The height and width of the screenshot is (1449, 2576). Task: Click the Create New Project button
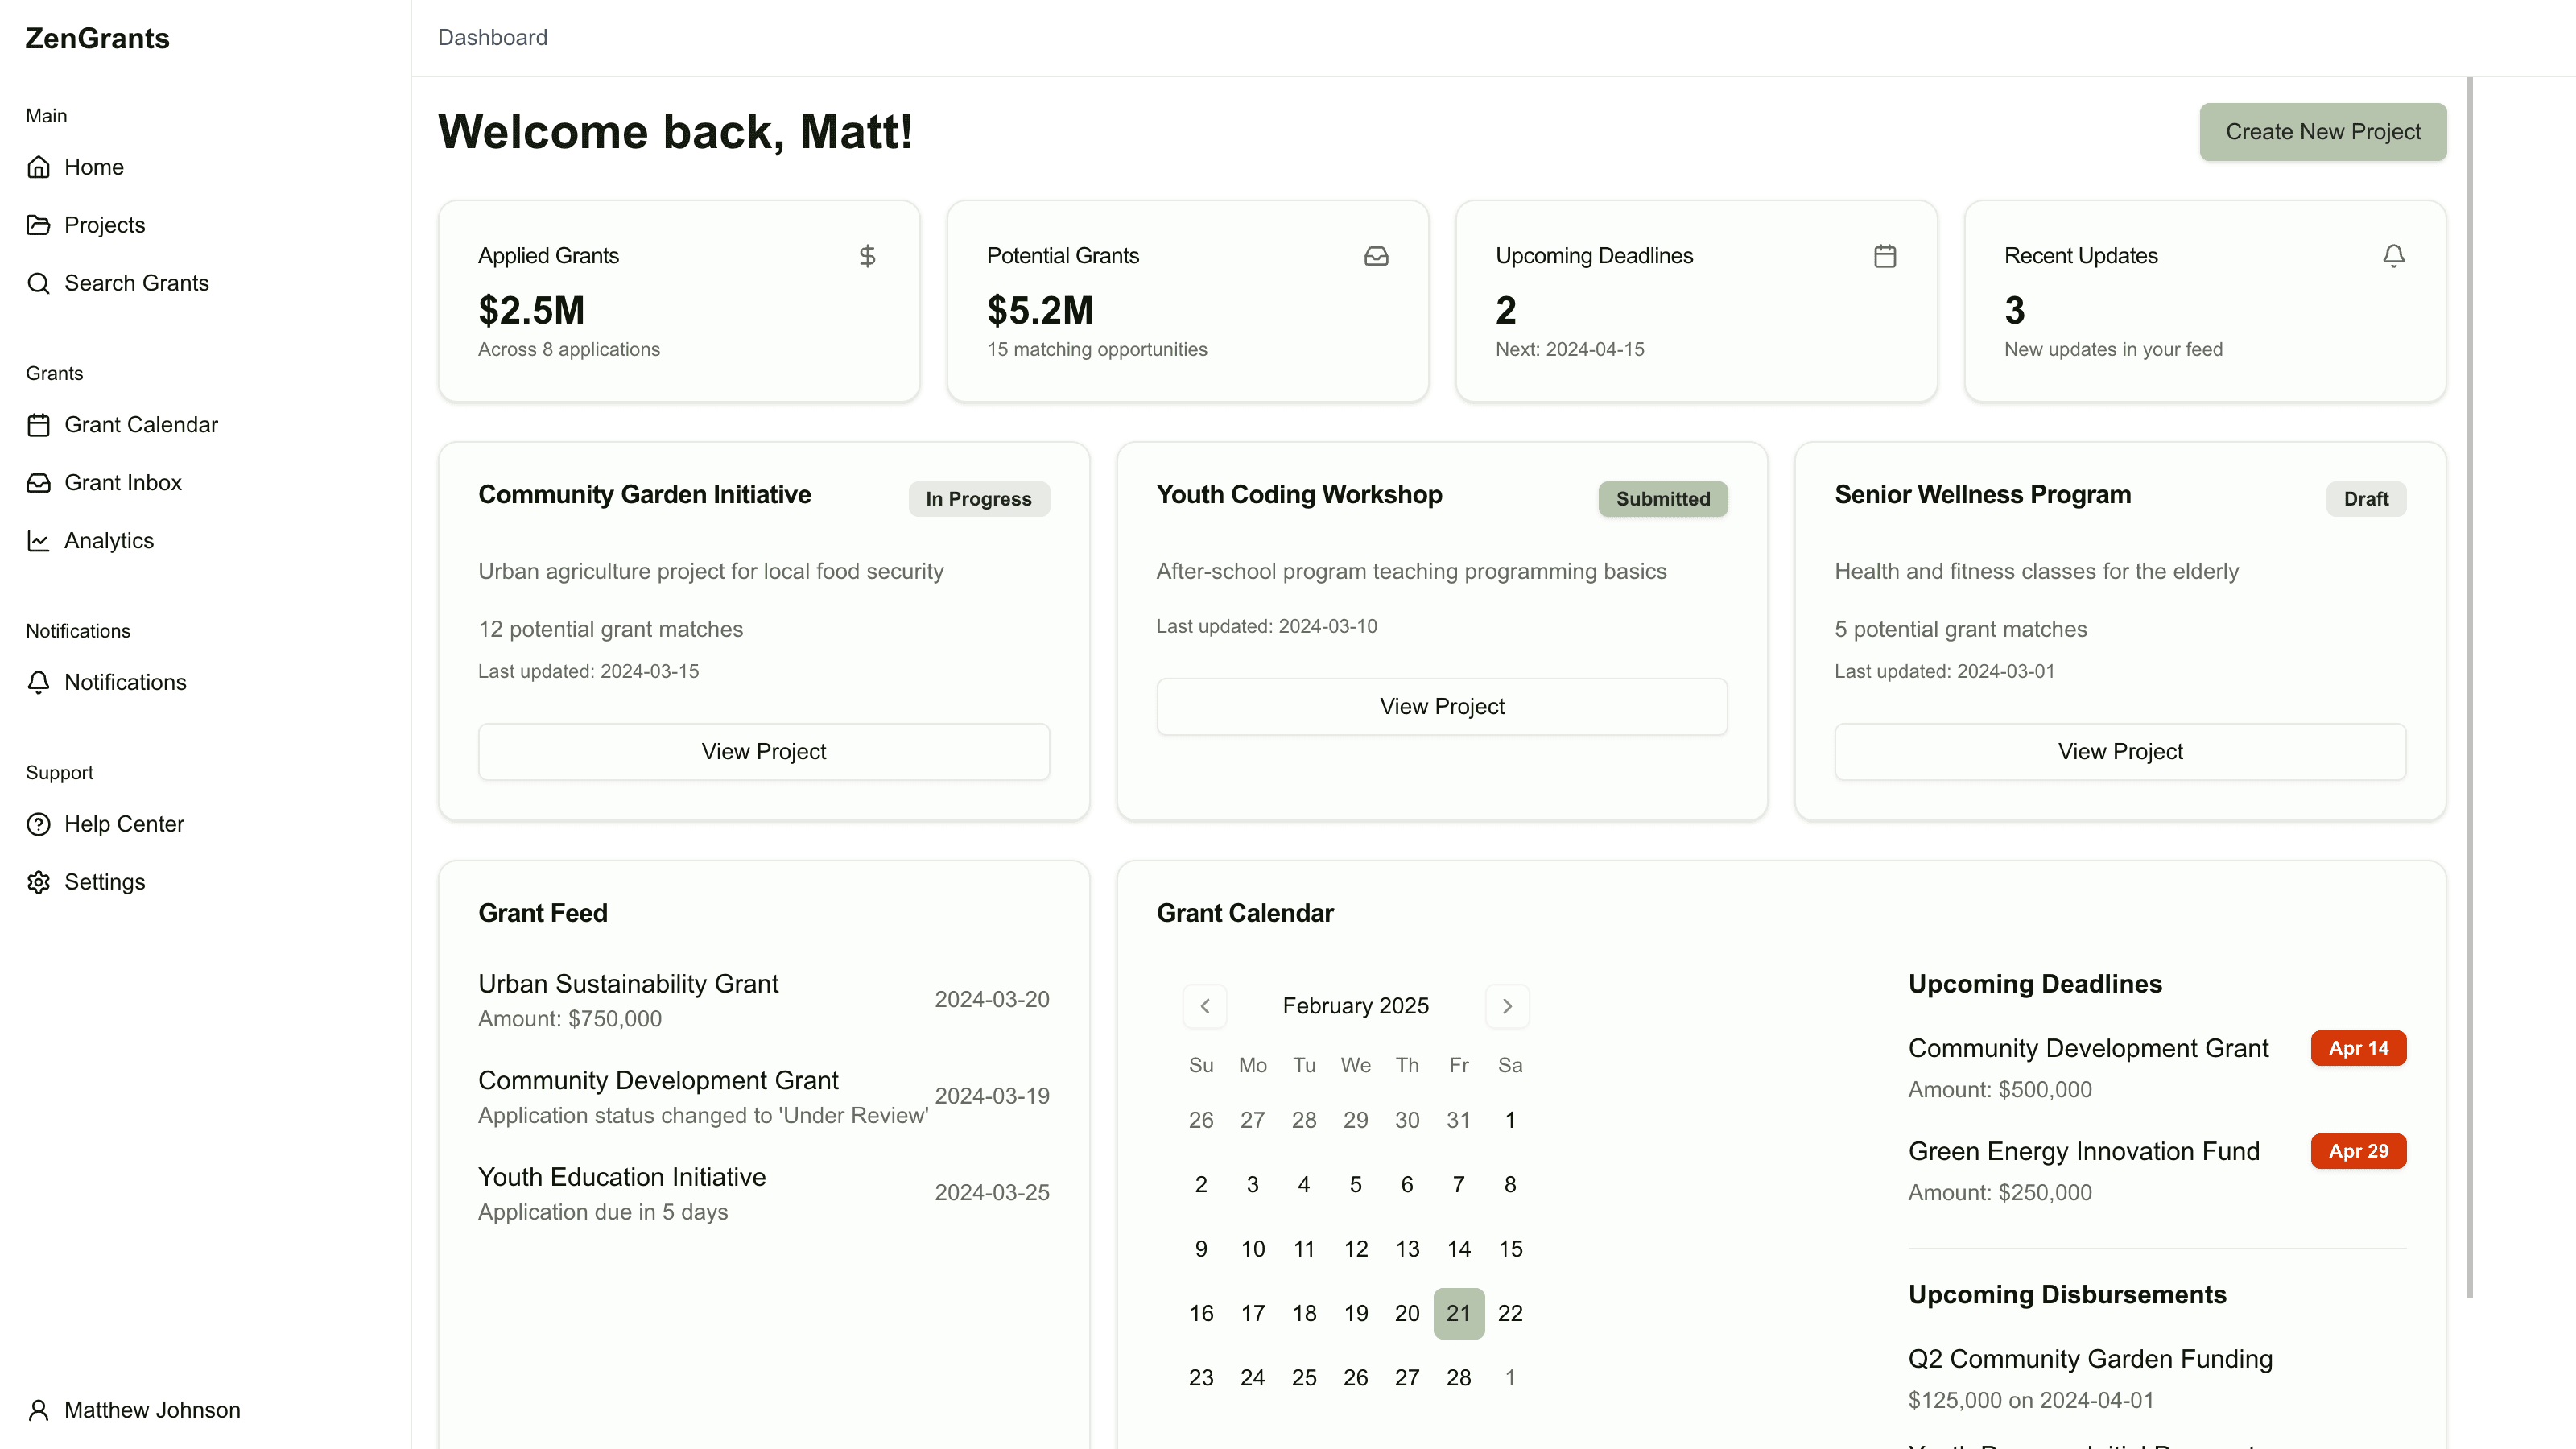2322,131
